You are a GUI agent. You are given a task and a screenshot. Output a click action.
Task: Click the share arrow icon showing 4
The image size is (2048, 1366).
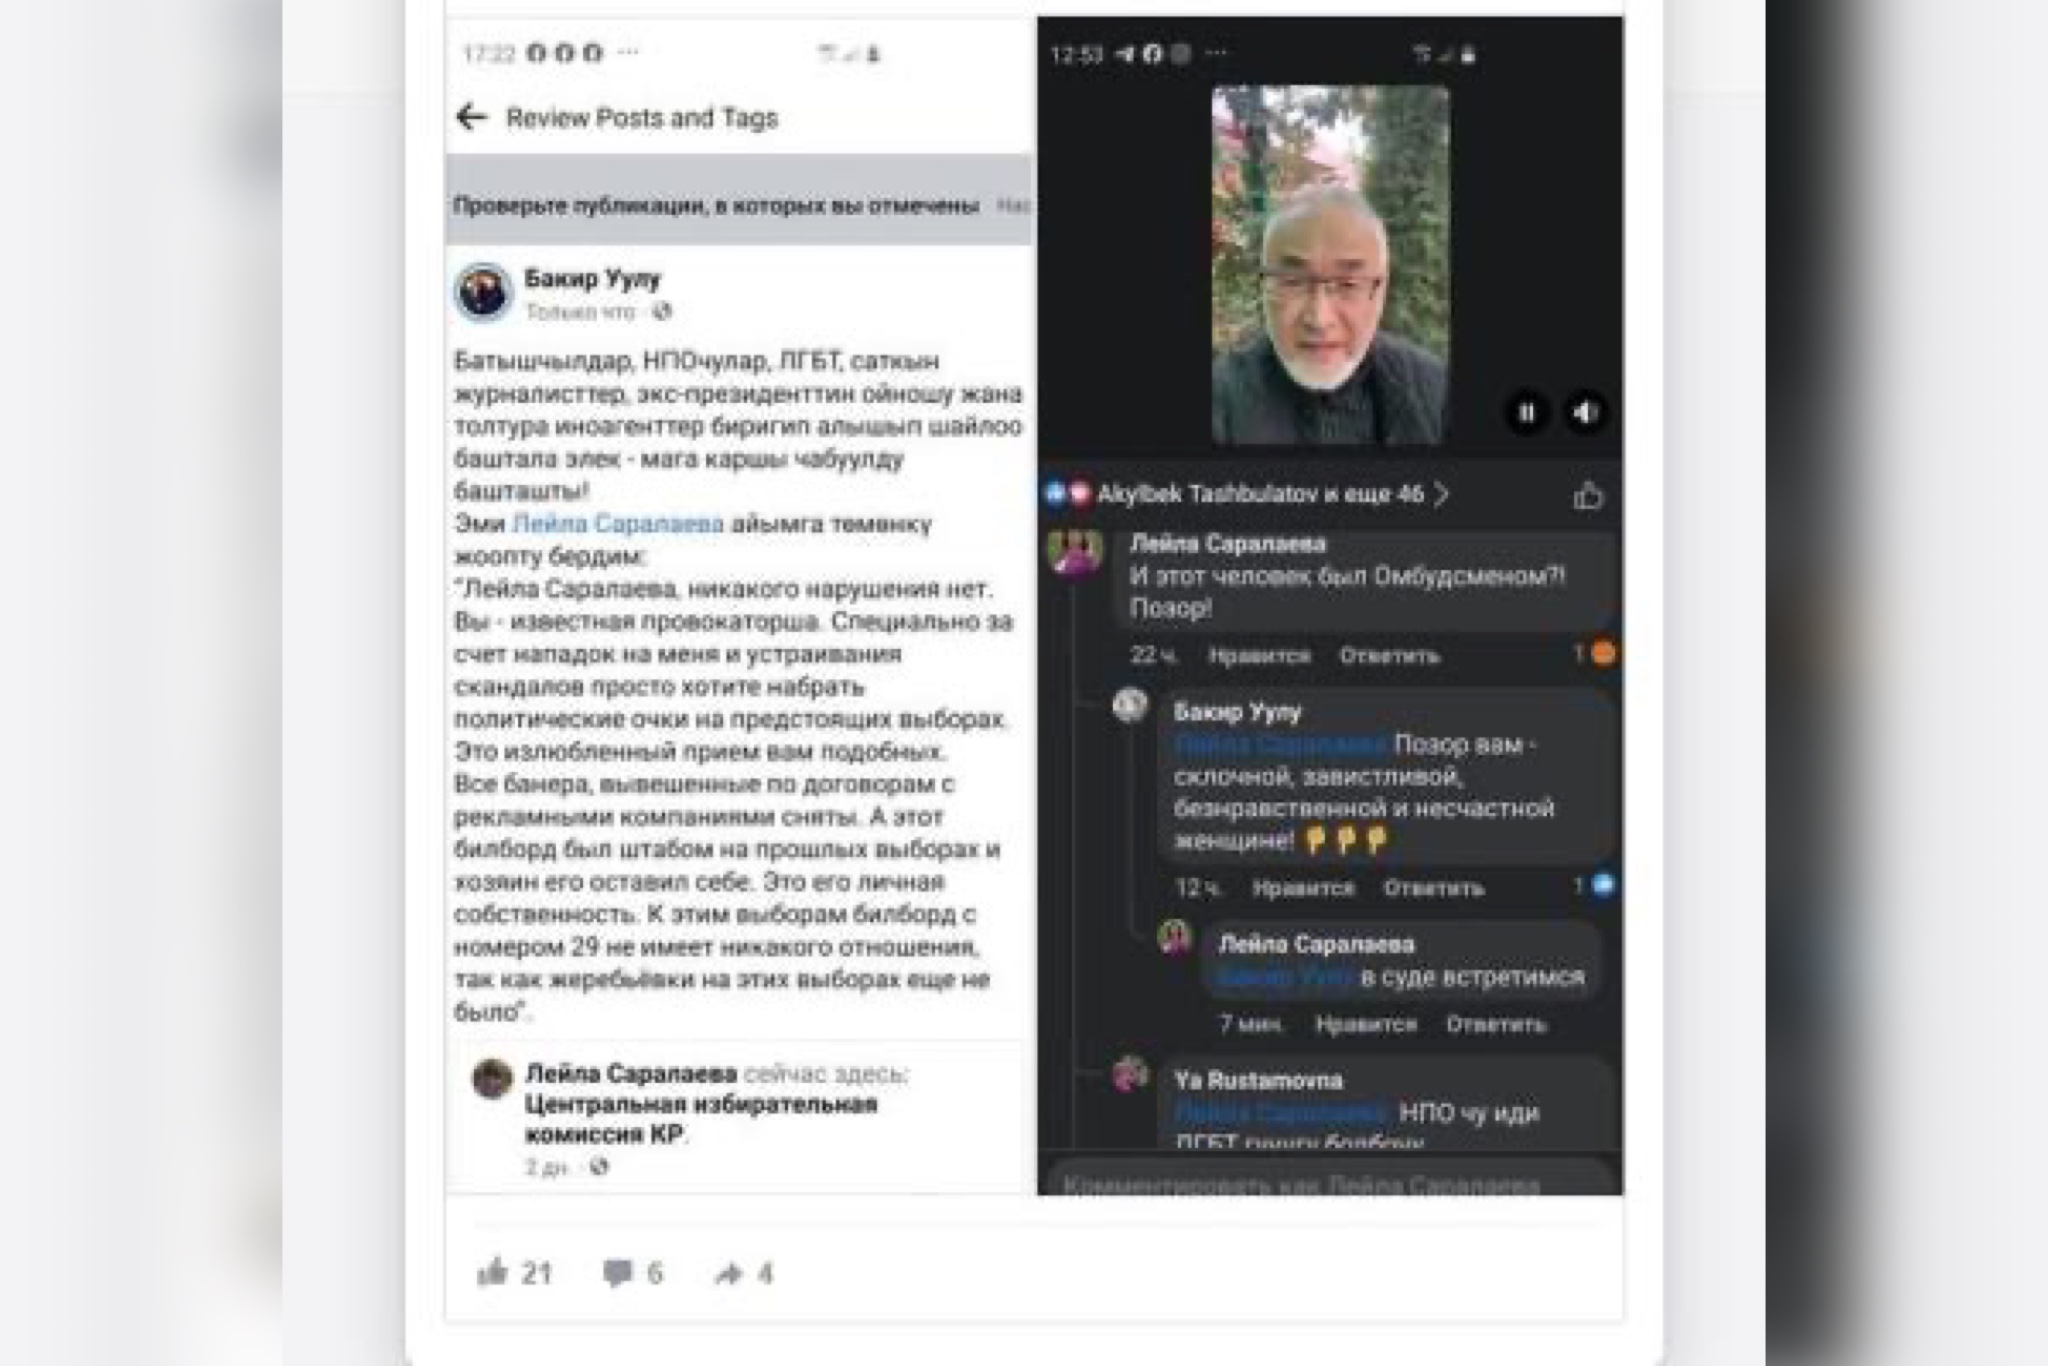729,1273
